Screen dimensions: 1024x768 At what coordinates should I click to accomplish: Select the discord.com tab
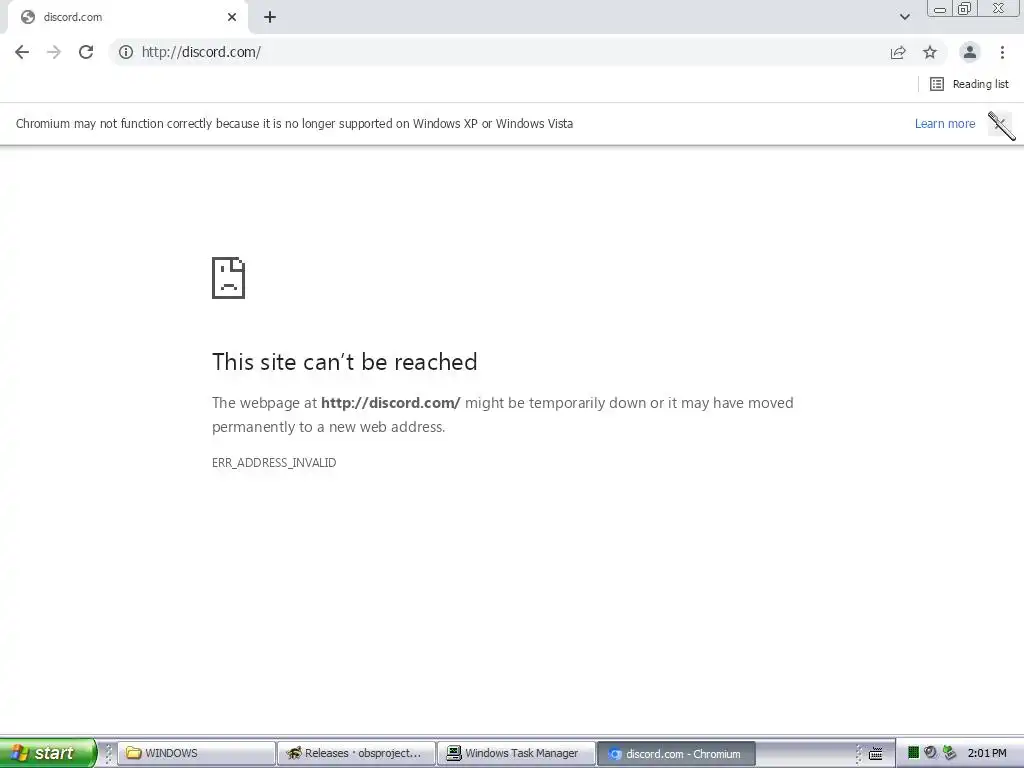[127, 17]
